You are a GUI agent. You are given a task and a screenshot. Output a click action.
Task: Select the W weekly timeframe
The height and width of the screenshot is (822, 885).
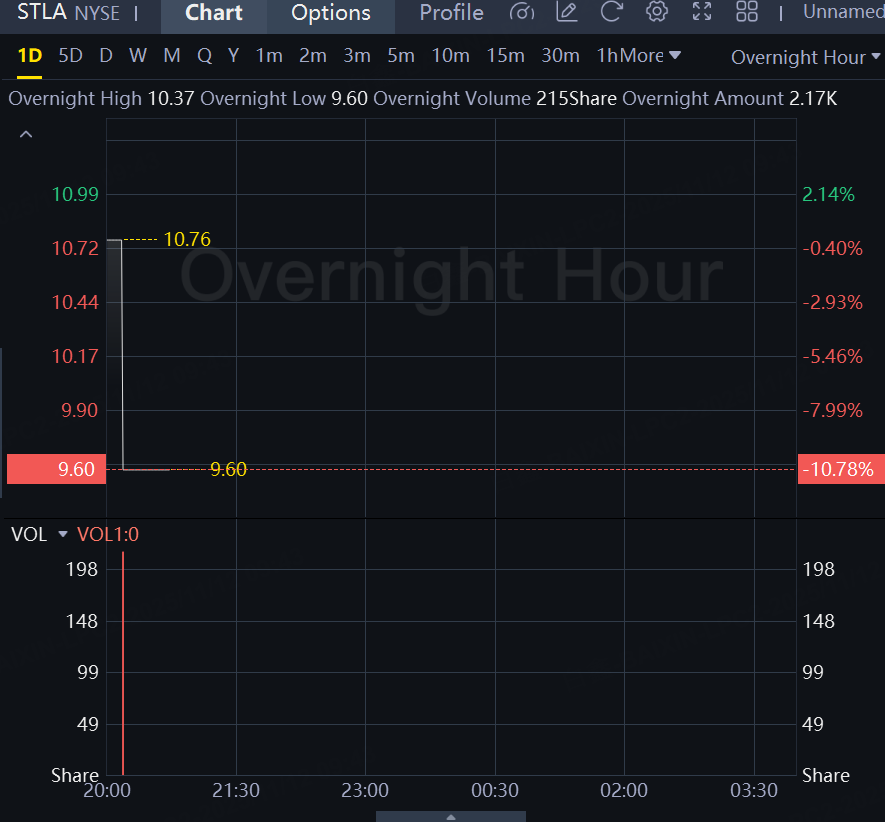(x=138, y=55)
